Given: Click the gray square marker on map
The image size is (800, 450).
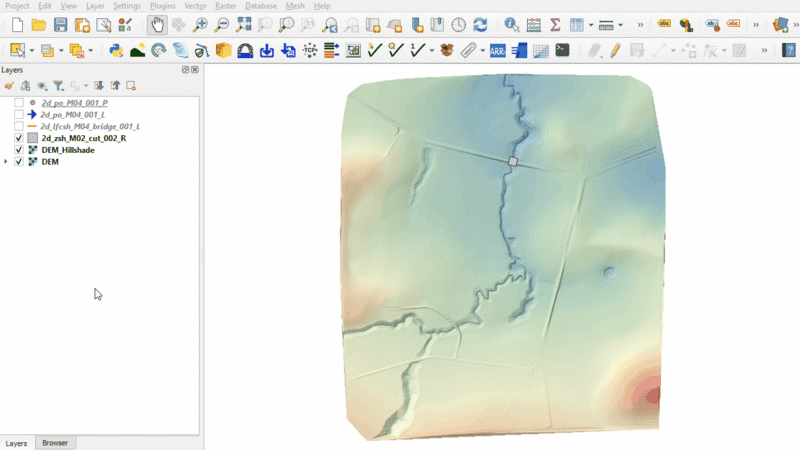Looking at the screenshot, I should (x=513, y=161).
